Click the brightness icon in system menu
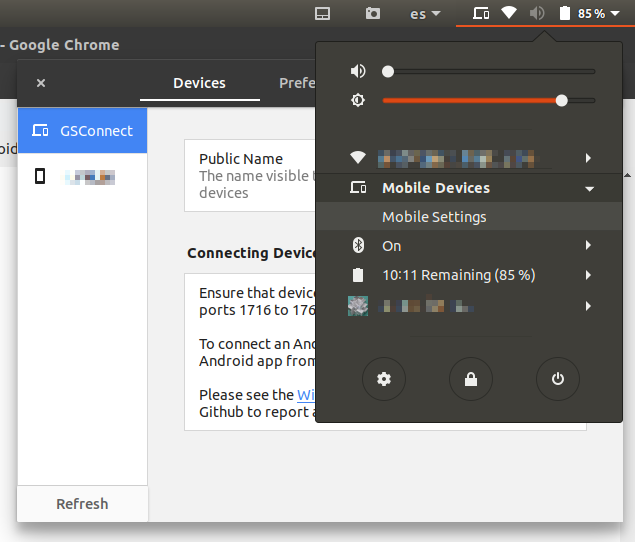 click(x=358, y=100)
